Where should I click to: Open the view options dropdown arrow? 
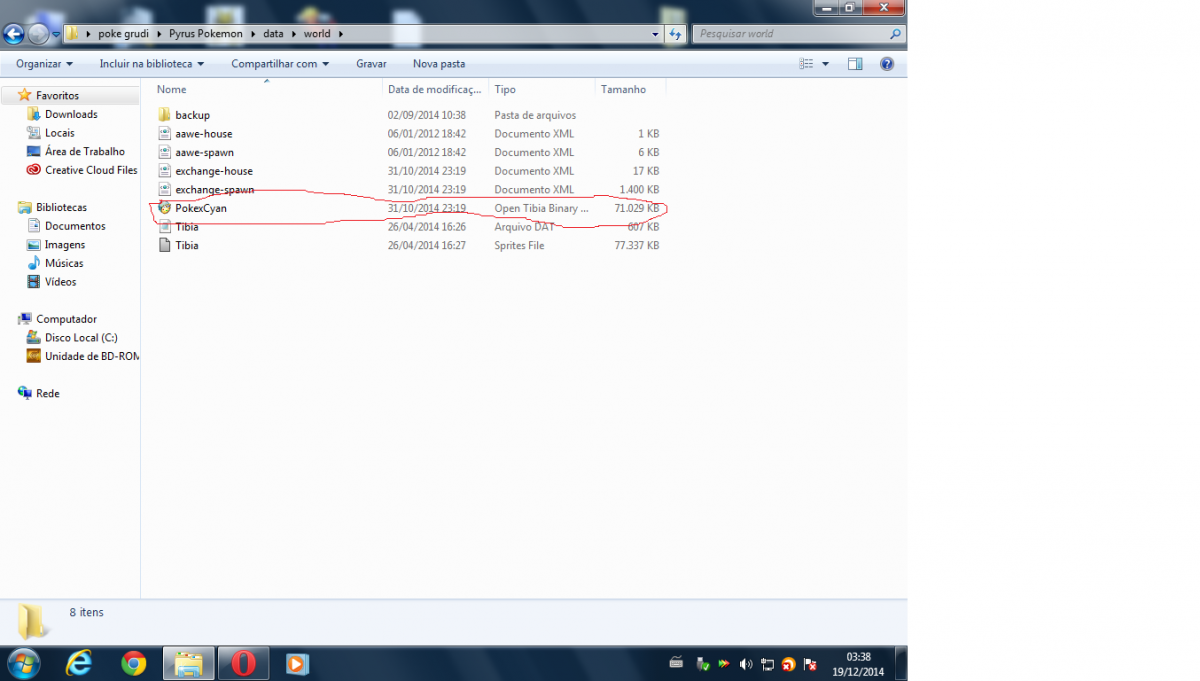point(825,64)
